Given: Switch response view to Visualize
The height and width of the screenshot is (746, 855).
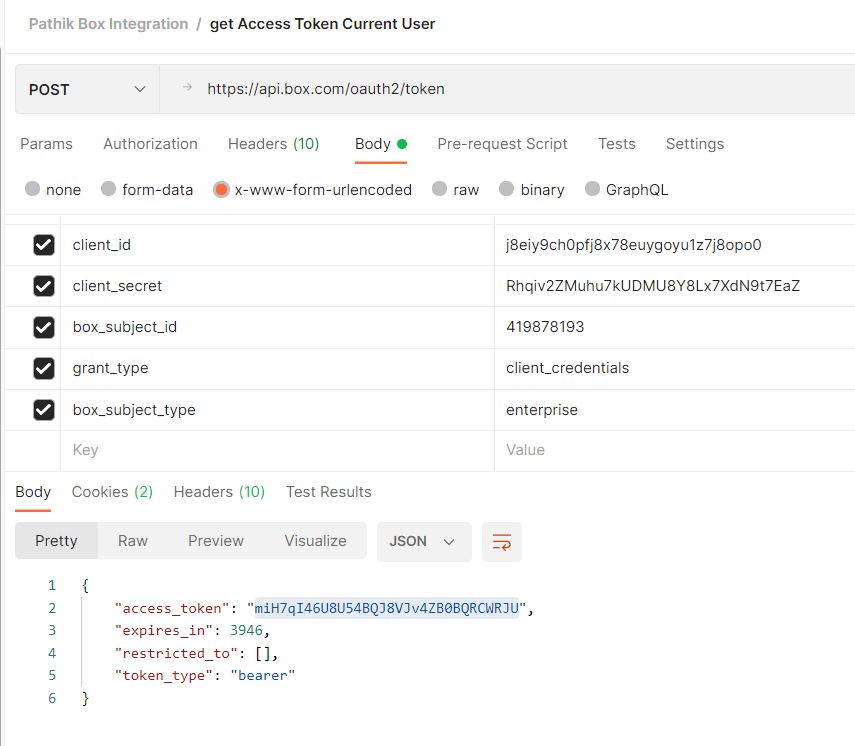Looking at the screenshot, I should (315, 541).
